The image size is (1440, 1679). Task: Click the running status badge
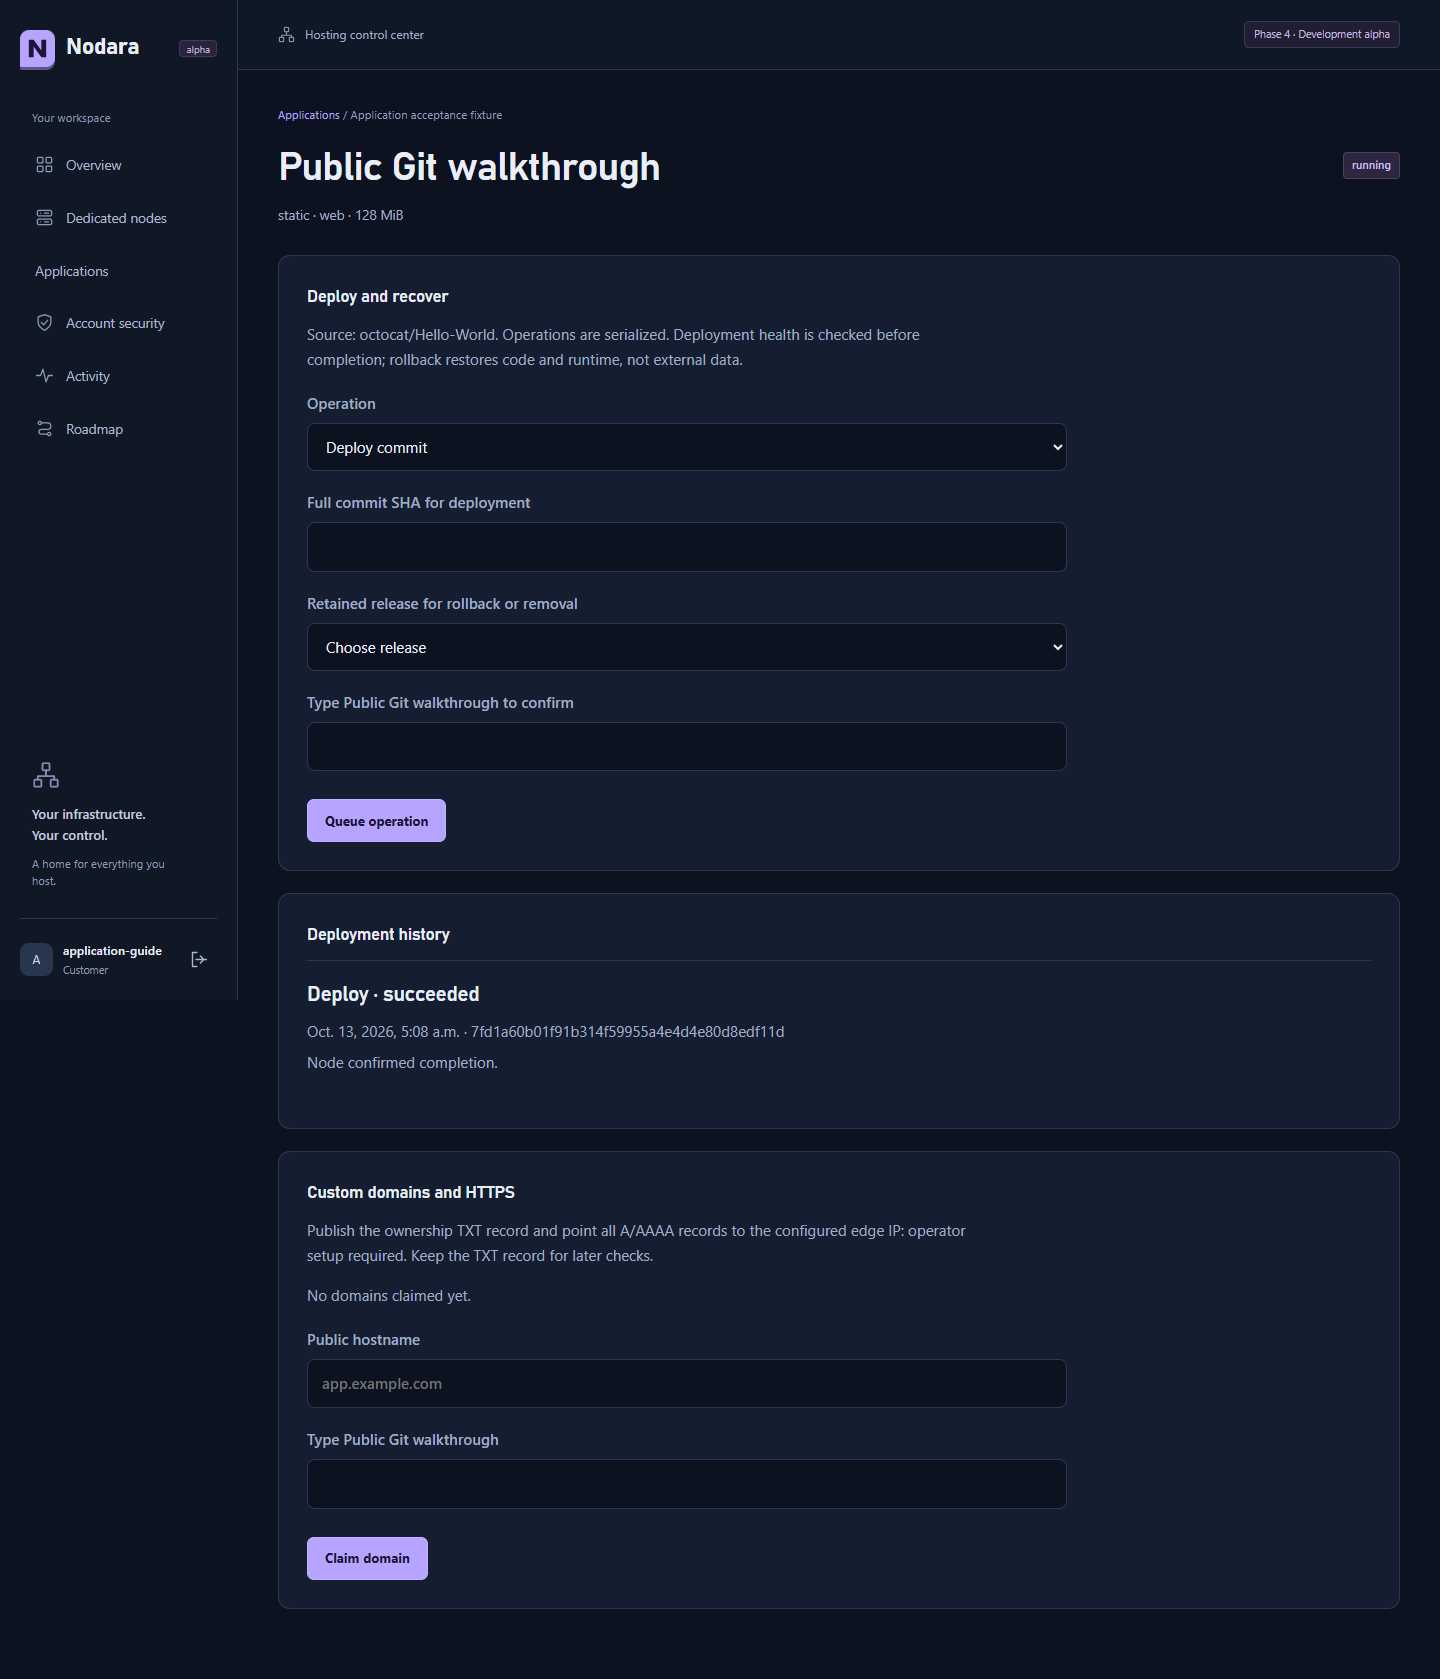point(1371,165)
